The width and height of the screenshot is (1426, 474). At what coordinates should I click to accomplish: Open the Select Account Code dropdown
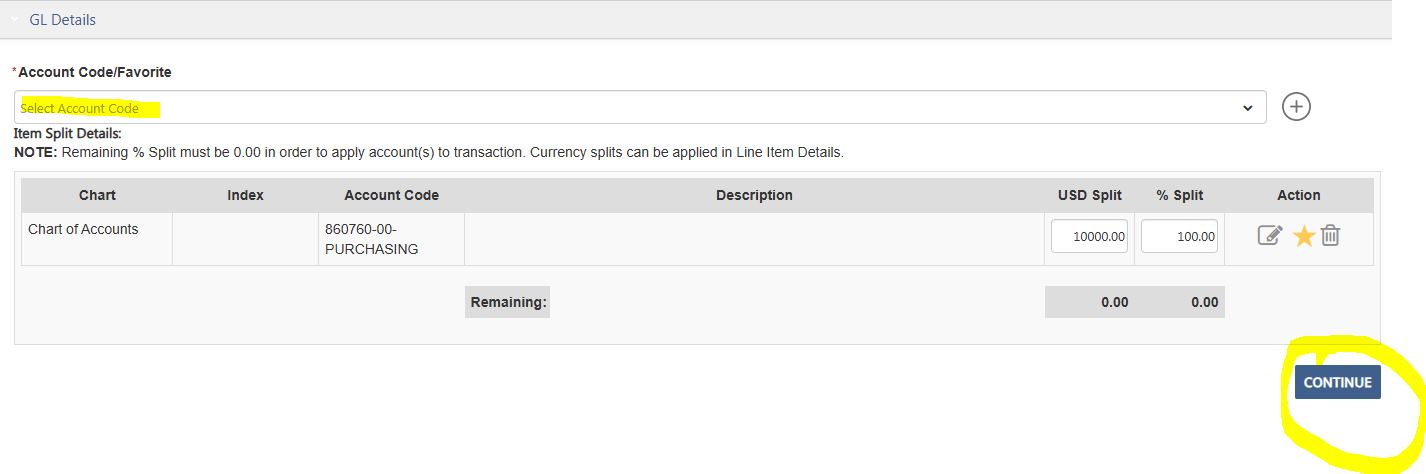click(x=630, y=108)
